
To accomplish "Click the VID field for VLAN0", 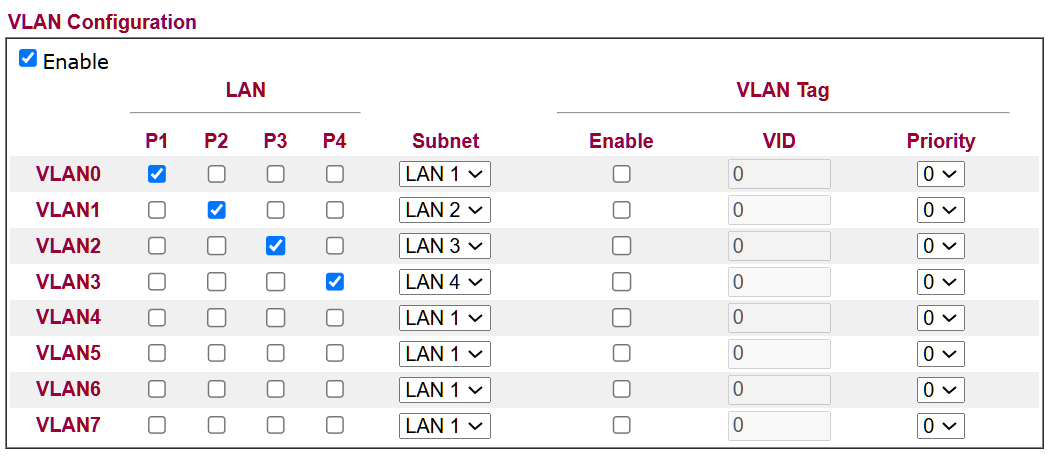I will 779,174.
